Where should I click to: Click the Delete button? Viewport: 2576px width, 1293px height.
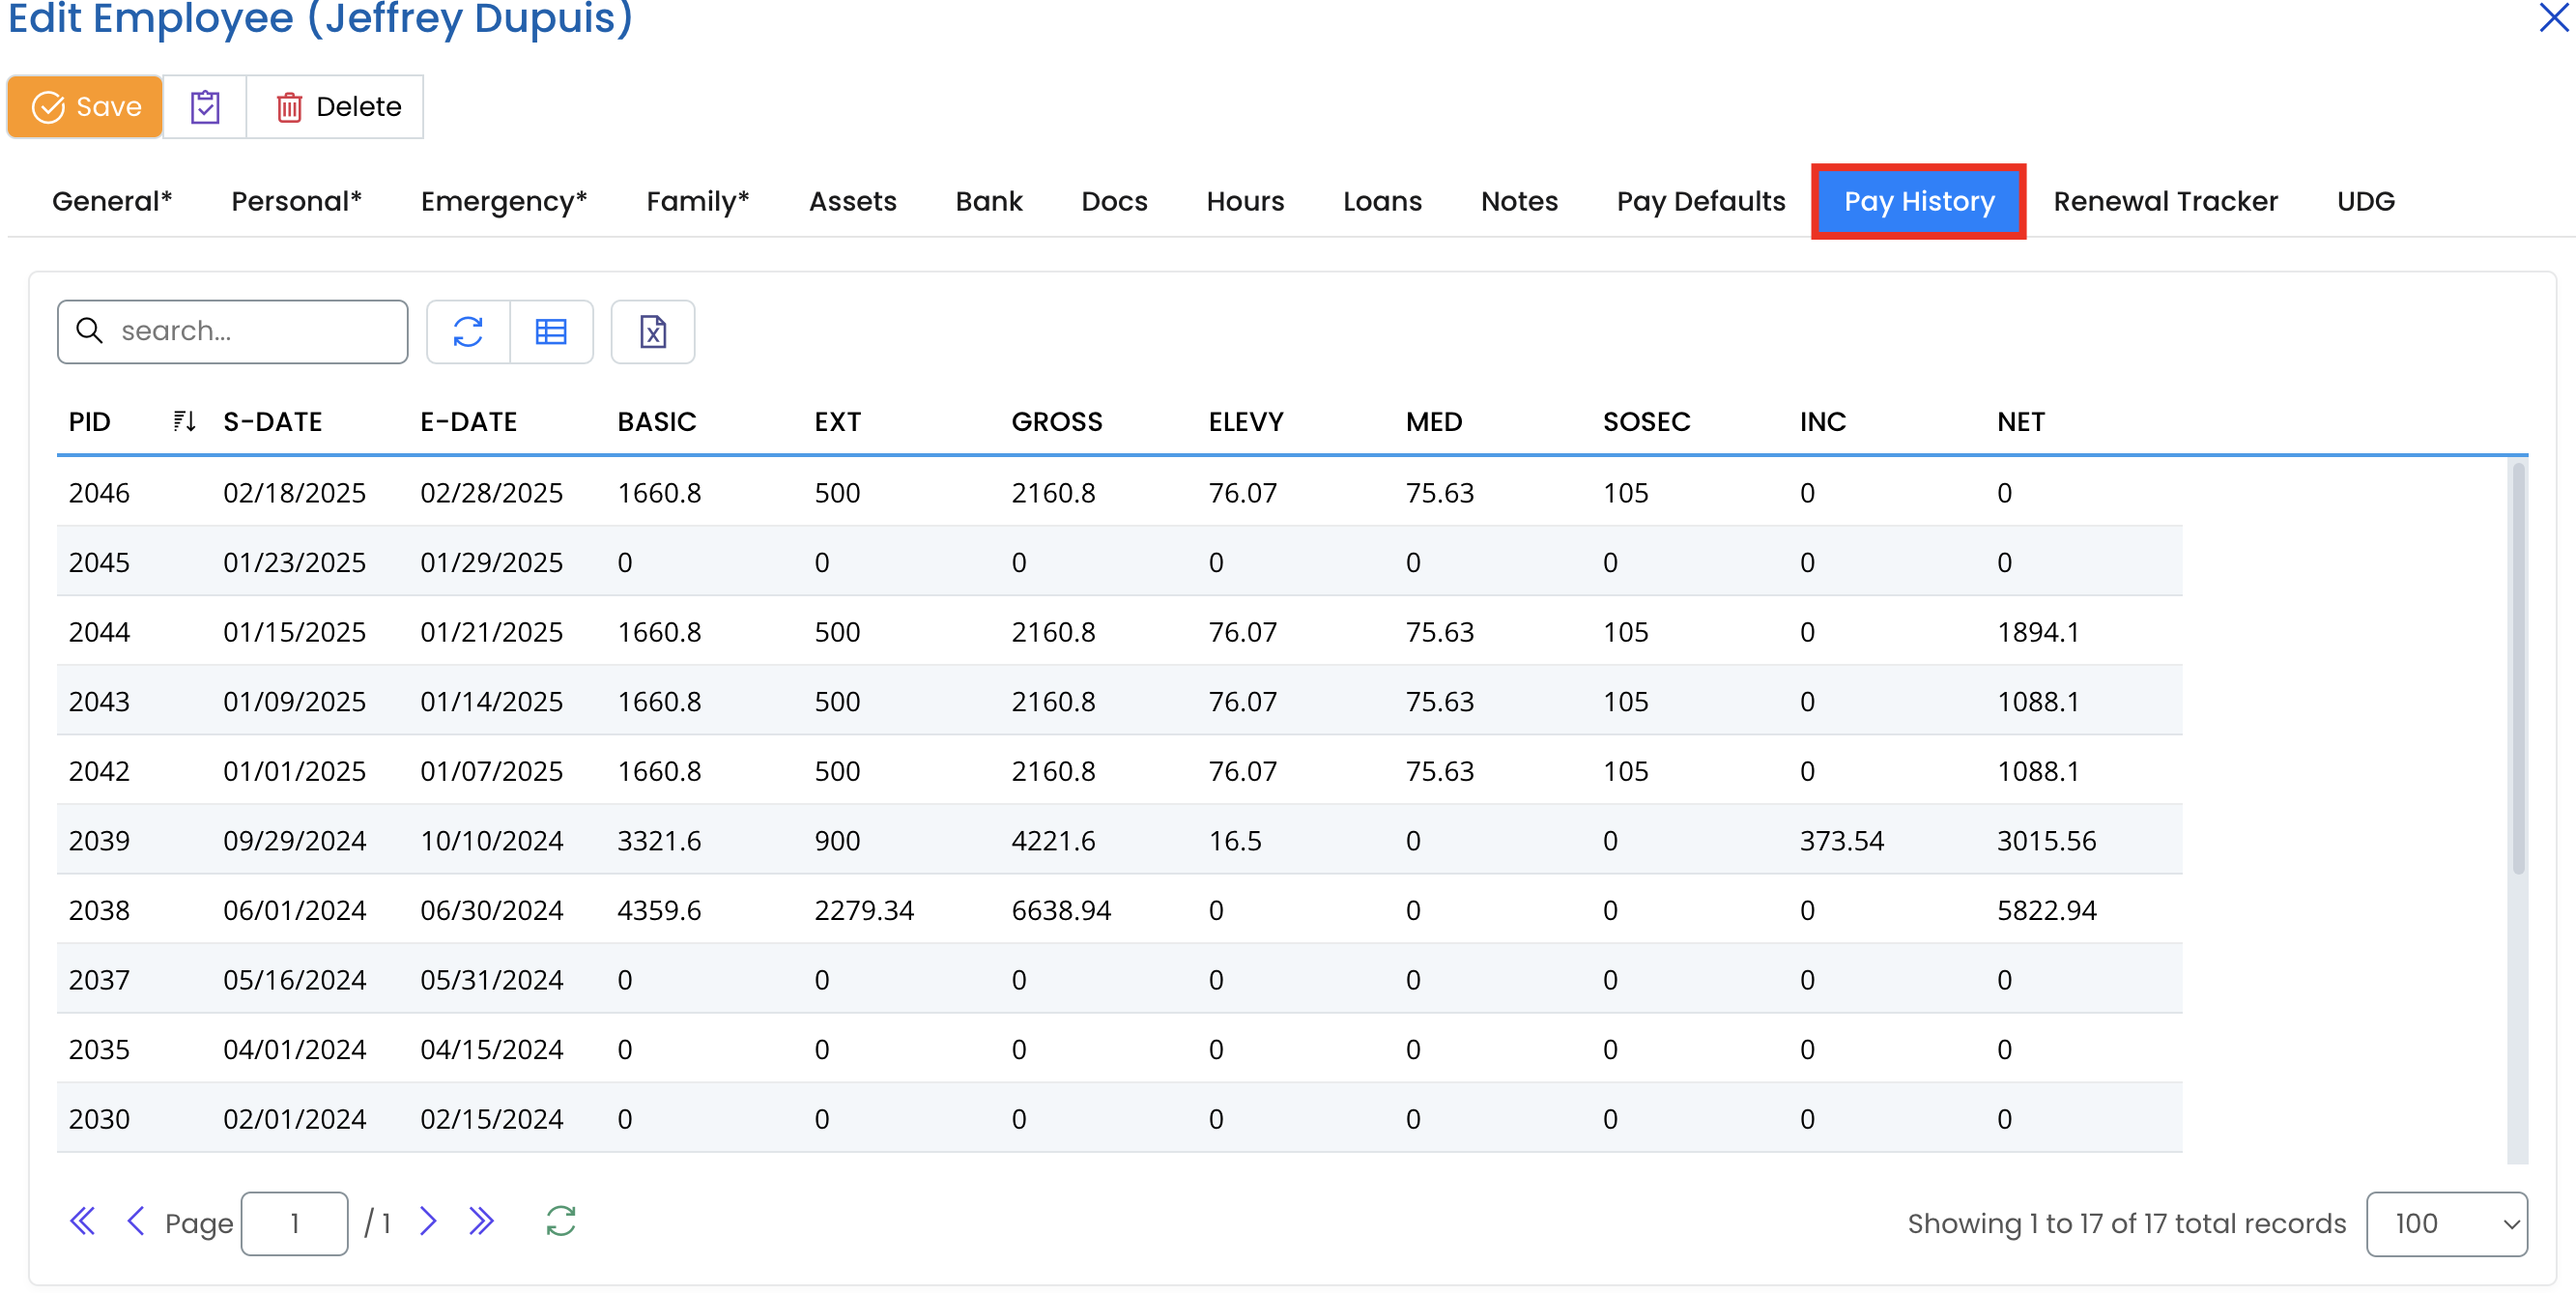coord(337,107)
